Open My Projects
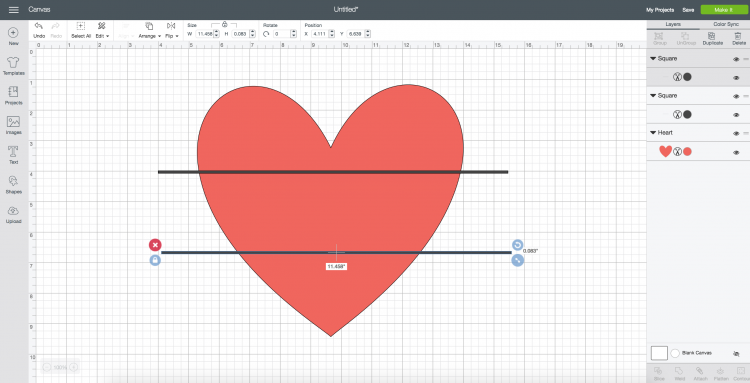This screenshot has height=383, width=750. (x=660, y=10)
